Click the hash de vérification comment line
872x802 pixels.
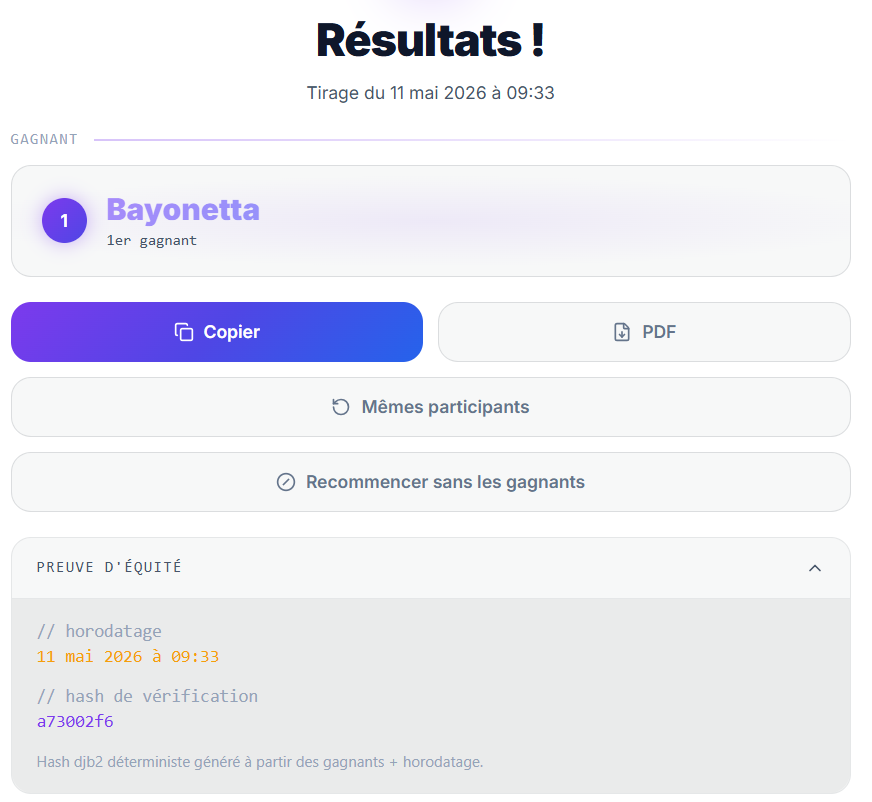pos(147,696)
